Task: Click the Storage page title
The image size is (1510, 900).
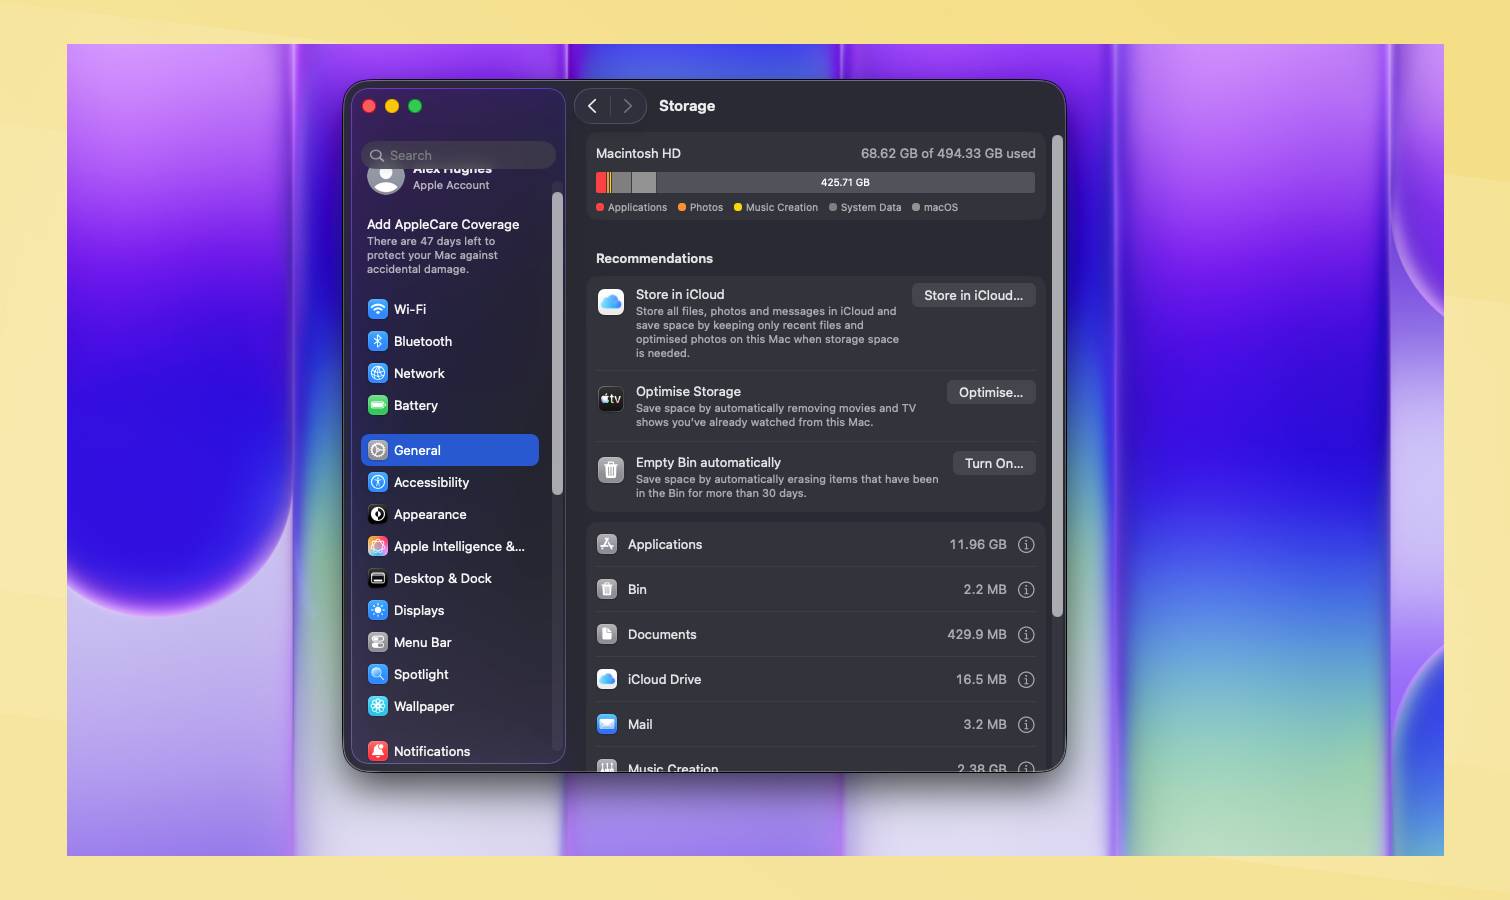Action: (687, 106)
